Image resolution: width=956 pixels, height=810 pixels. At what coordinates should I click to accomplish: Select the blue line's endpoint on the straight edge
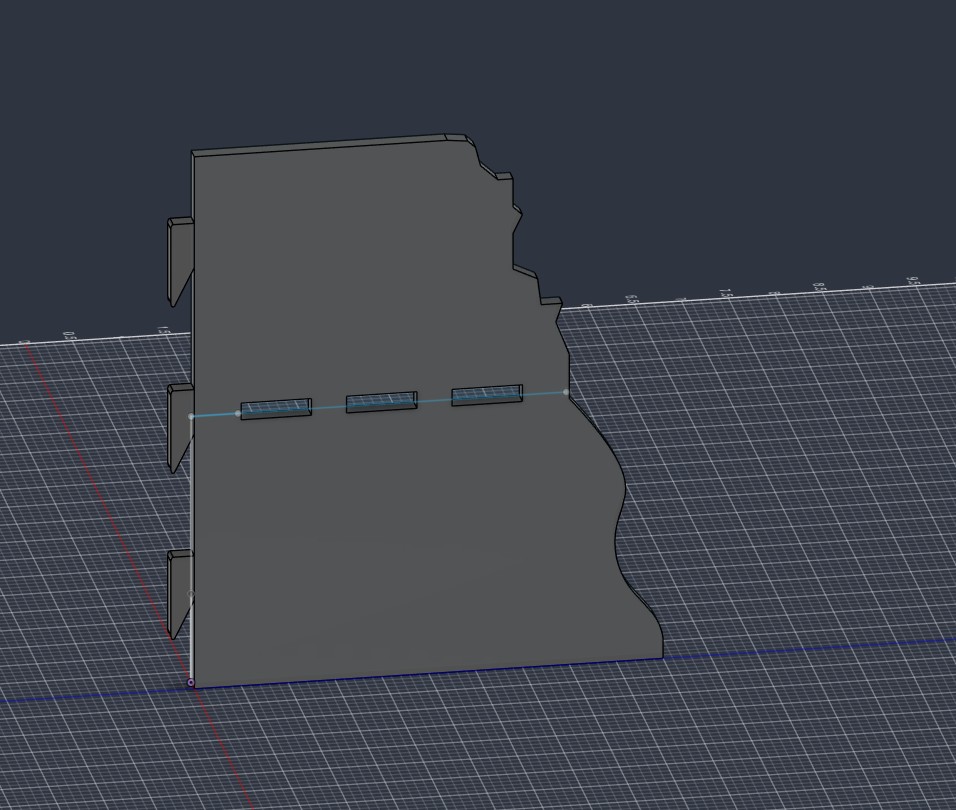tap(191, 416)
